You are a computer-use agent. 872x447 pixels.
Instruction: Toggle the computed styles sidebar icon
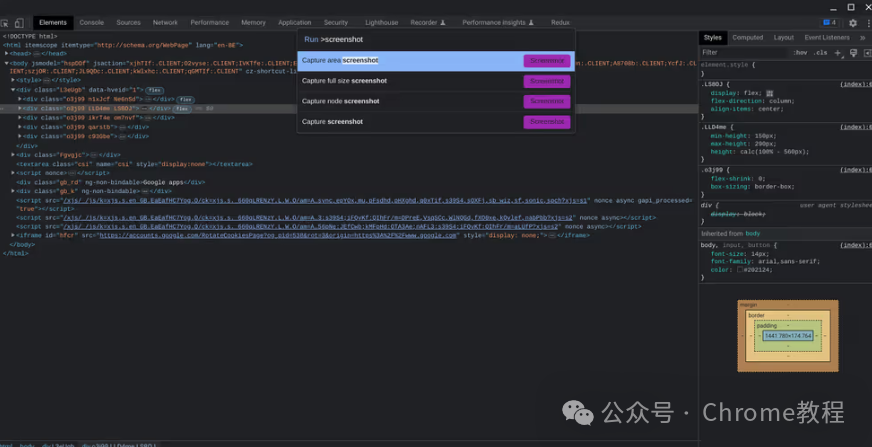[867, 53]
